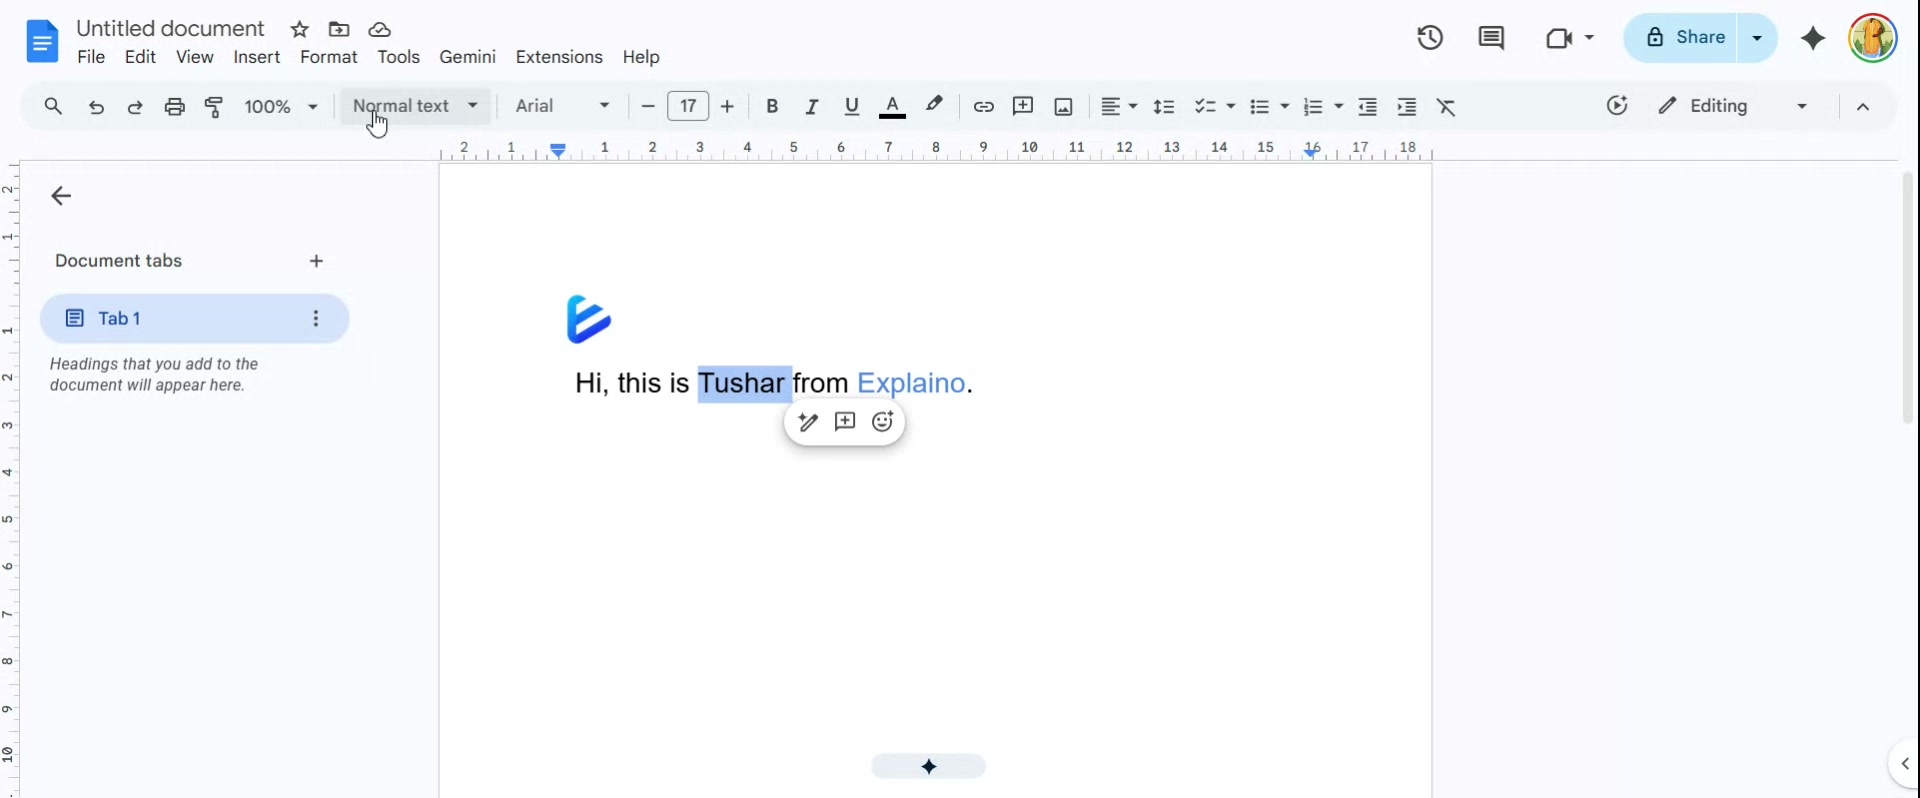Print the document
Screen dimensions: 1920x798
[x=175, y=107]
